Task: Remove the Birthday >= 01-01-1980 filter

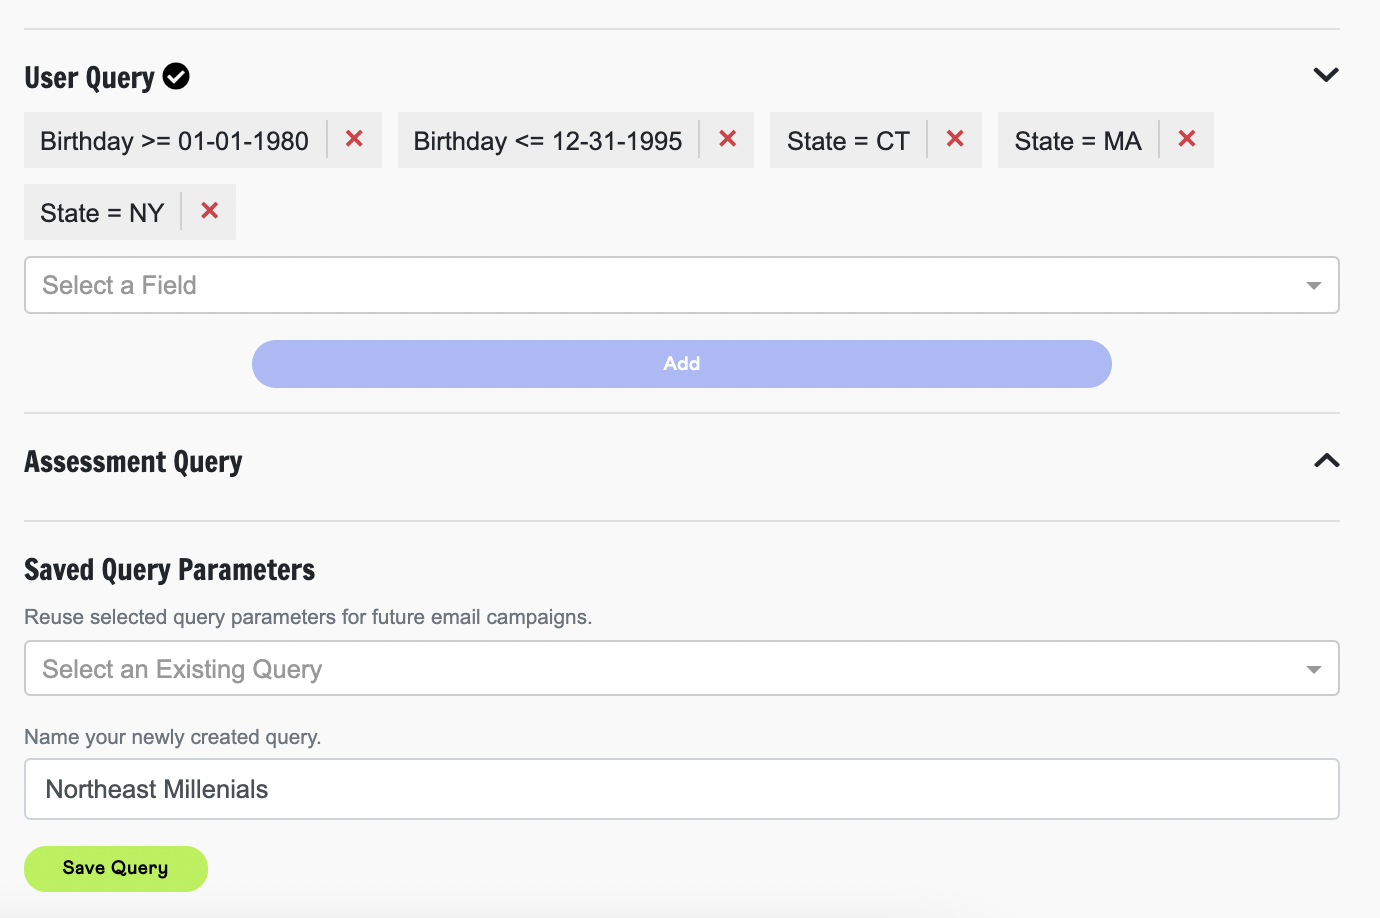Action: tap(354, 140)
